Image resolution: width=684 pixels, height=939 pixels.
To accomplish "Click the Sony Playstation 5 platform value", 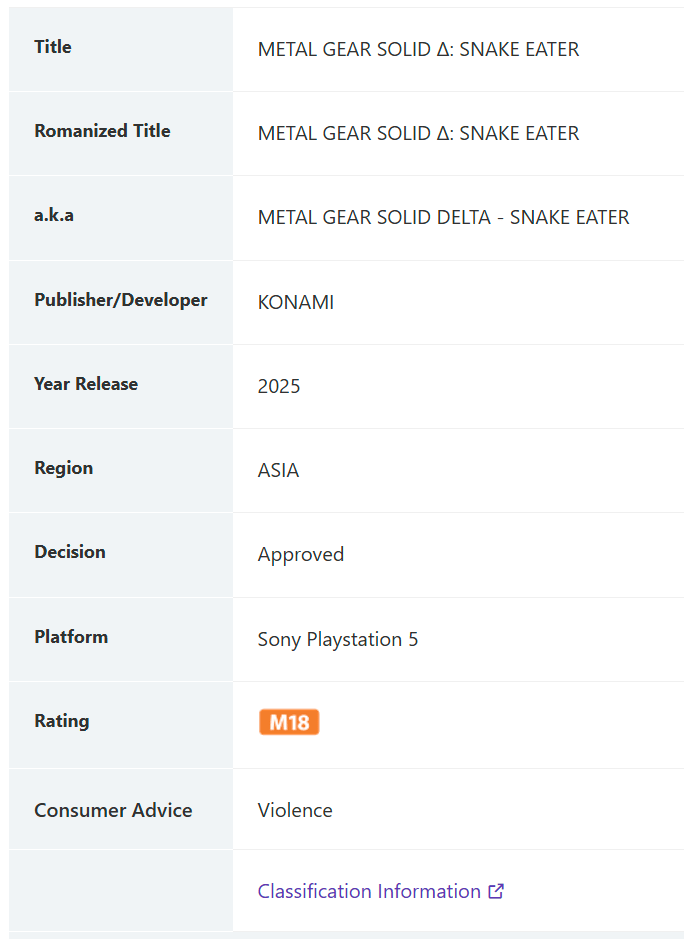I will tap(338, 639).
